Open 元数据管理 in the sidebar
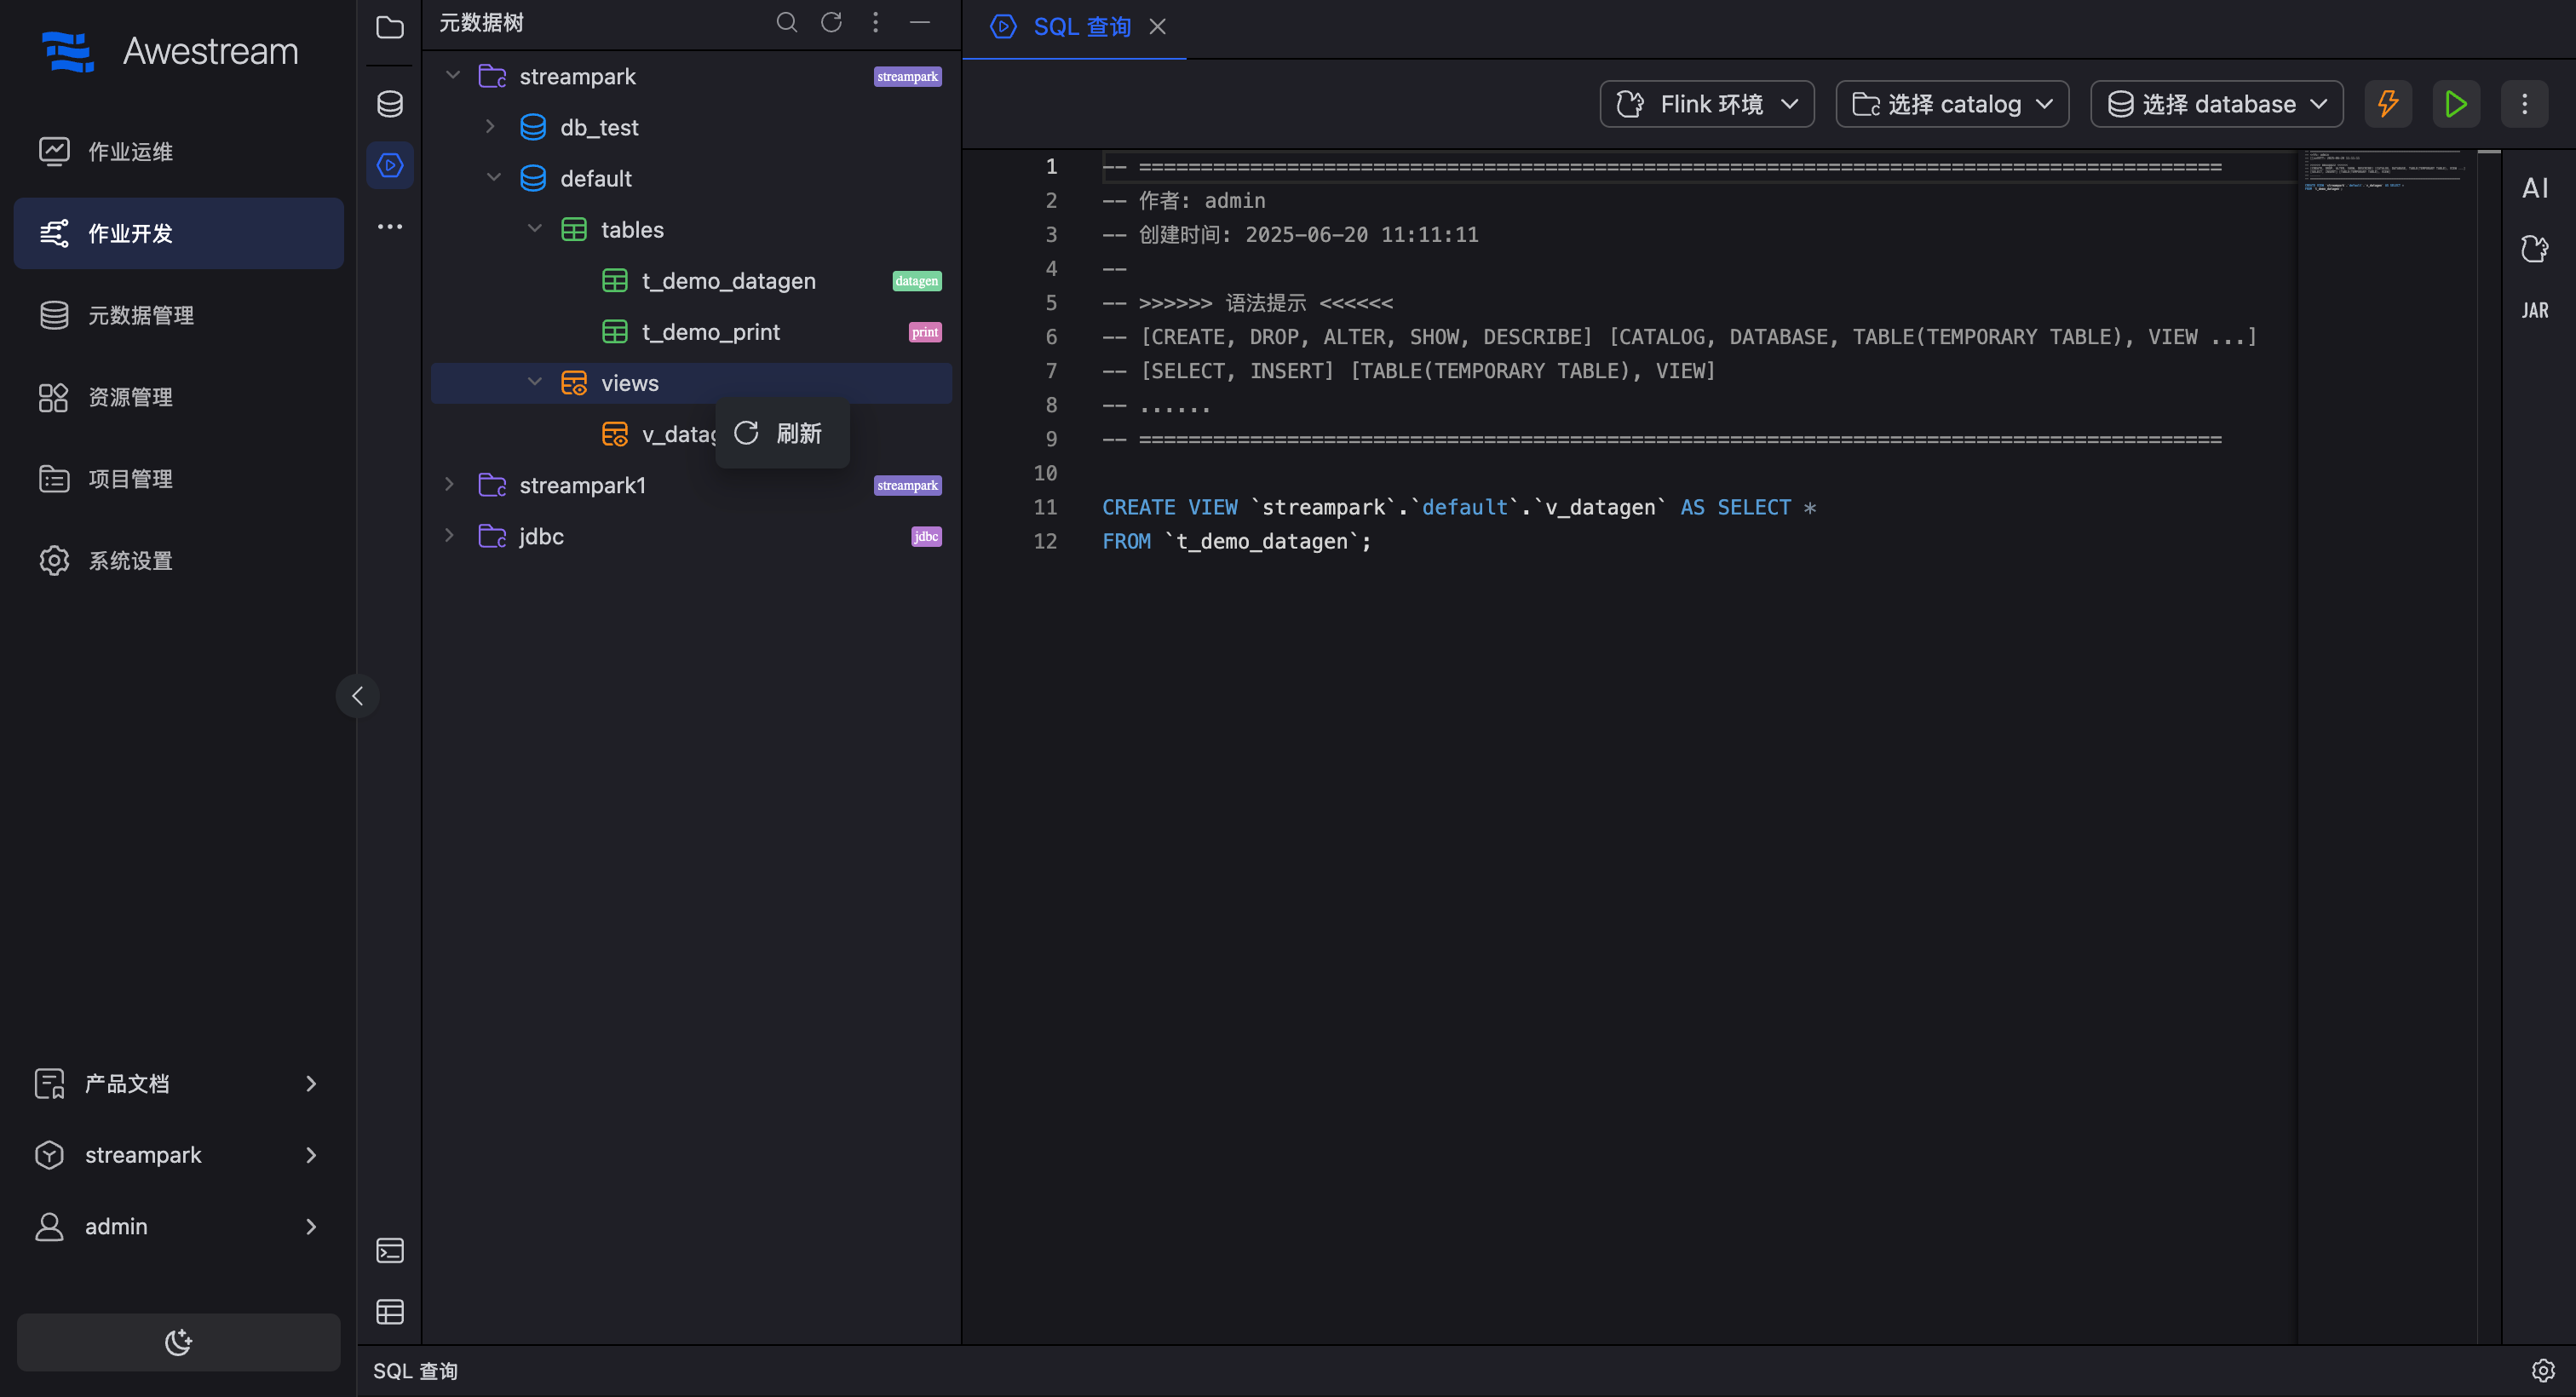2576x1397 pixels. coord(141,315)
